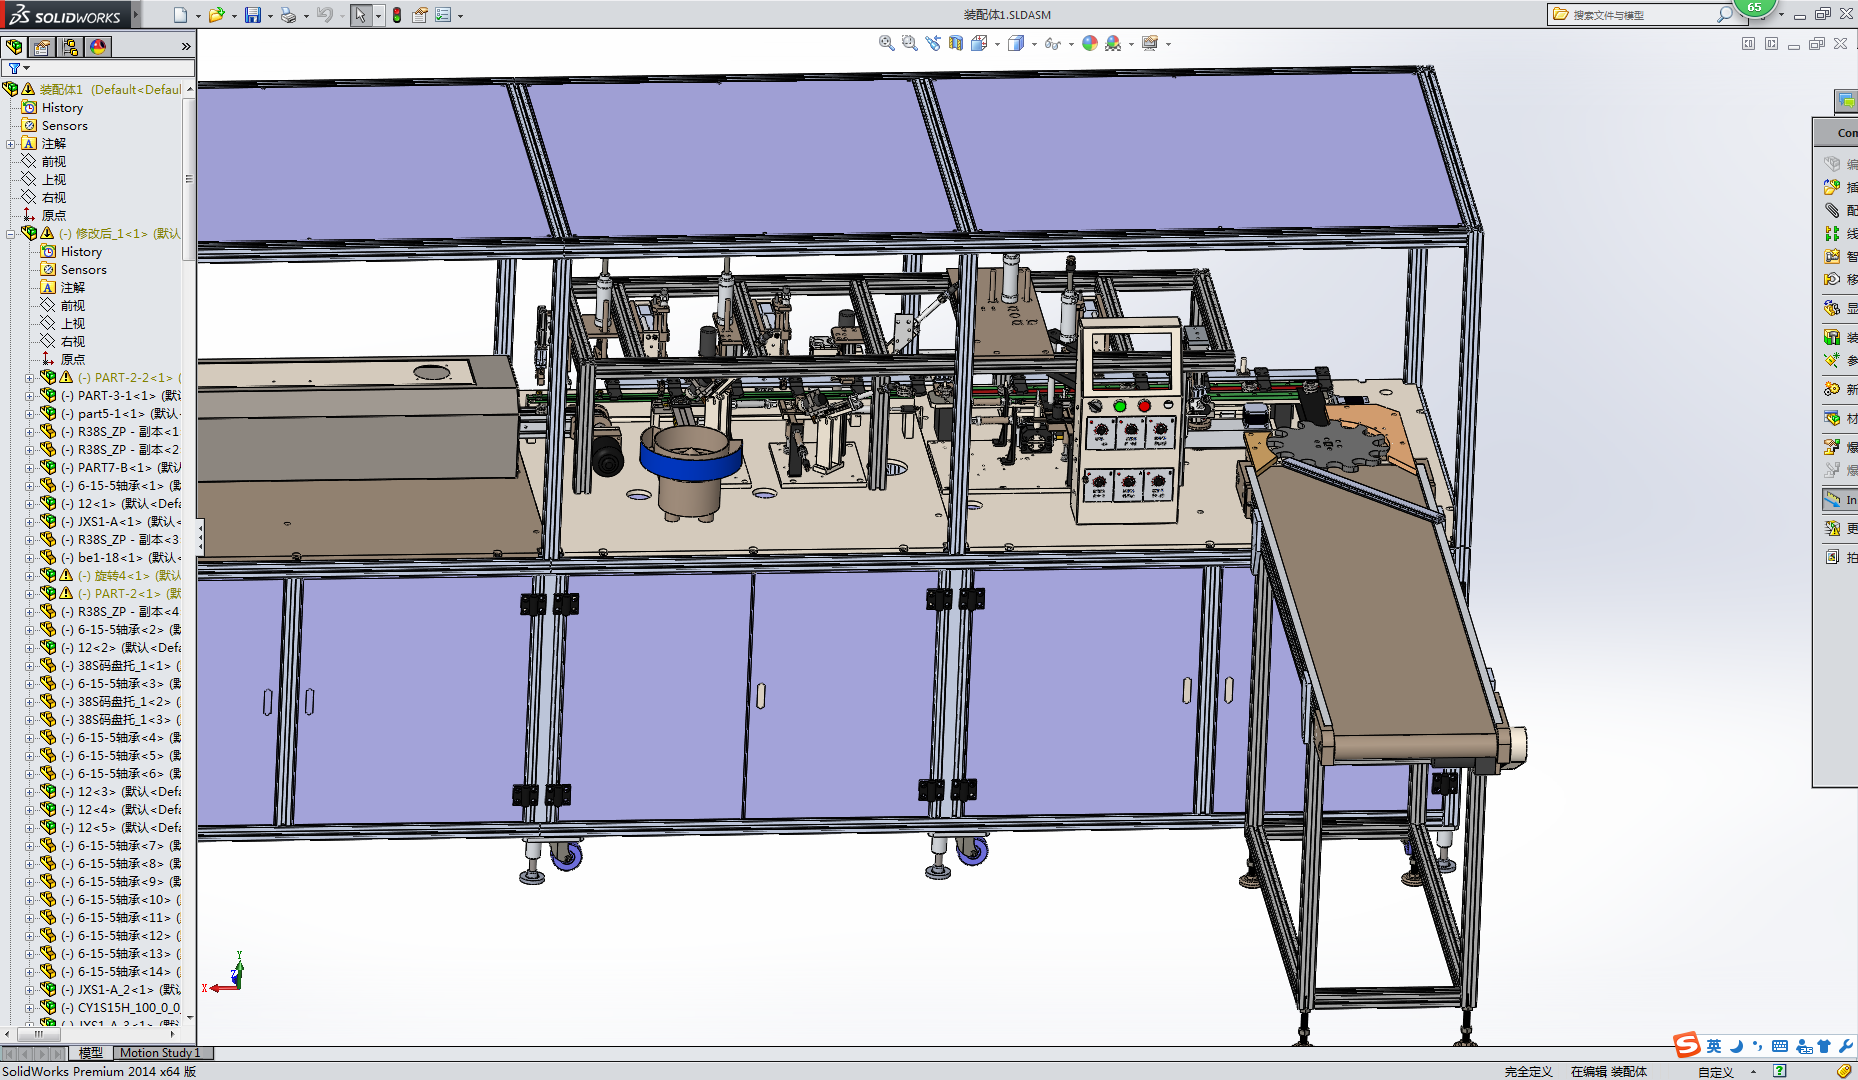Click the Previous View icon
The height and width of the screenshot is (1080, 1858).
932,43
